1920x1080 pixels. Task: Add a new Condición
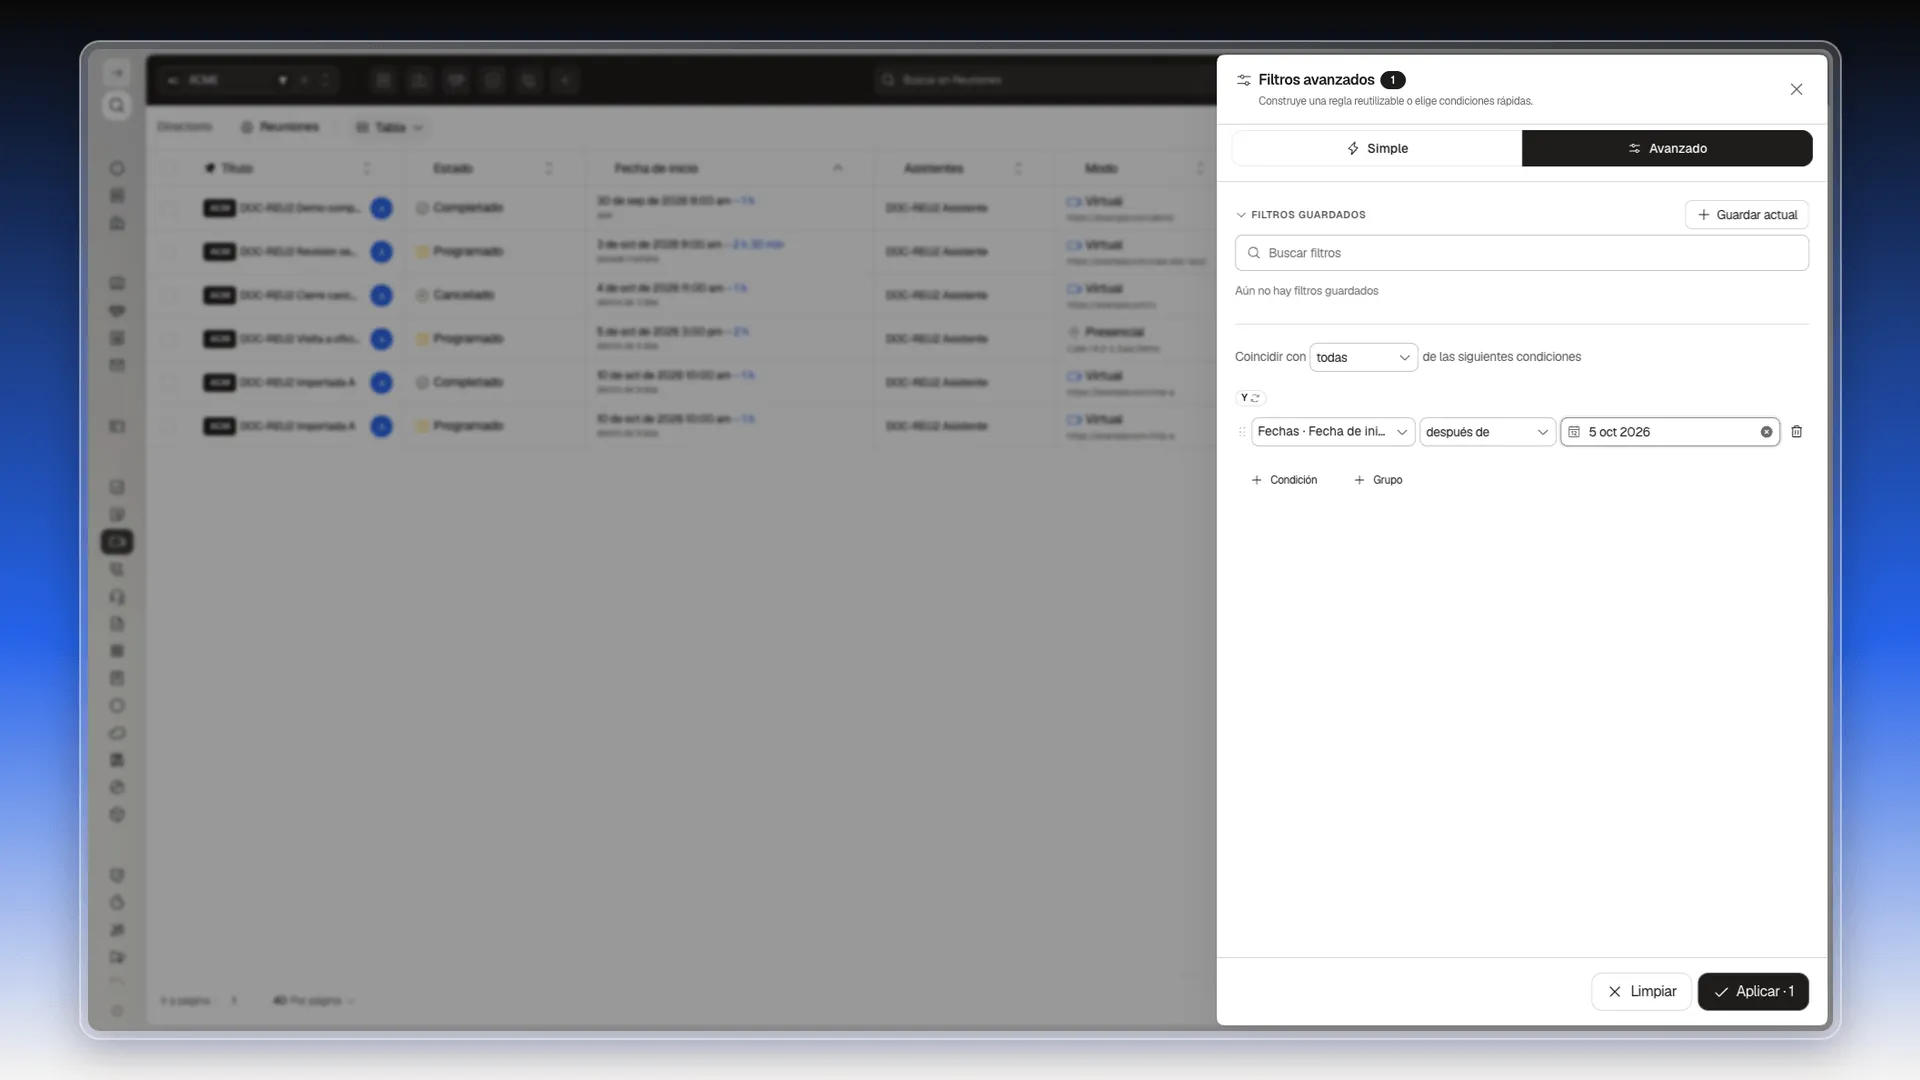[1284, 480]
